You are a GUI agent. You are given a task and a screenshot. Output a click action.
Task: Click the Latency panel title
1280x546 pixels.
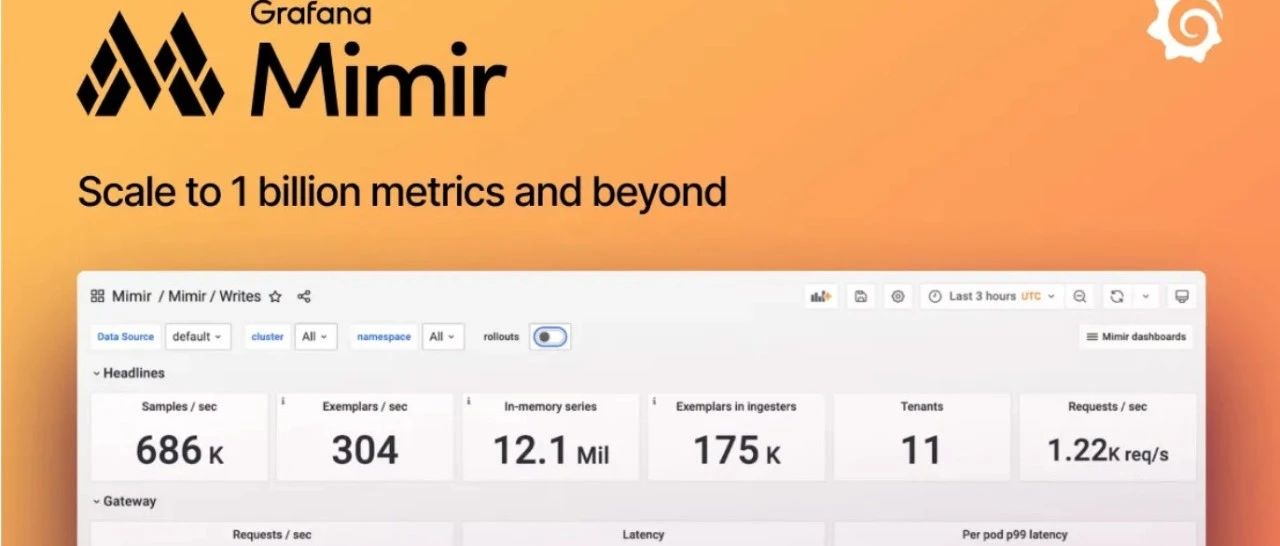point(643,535)
